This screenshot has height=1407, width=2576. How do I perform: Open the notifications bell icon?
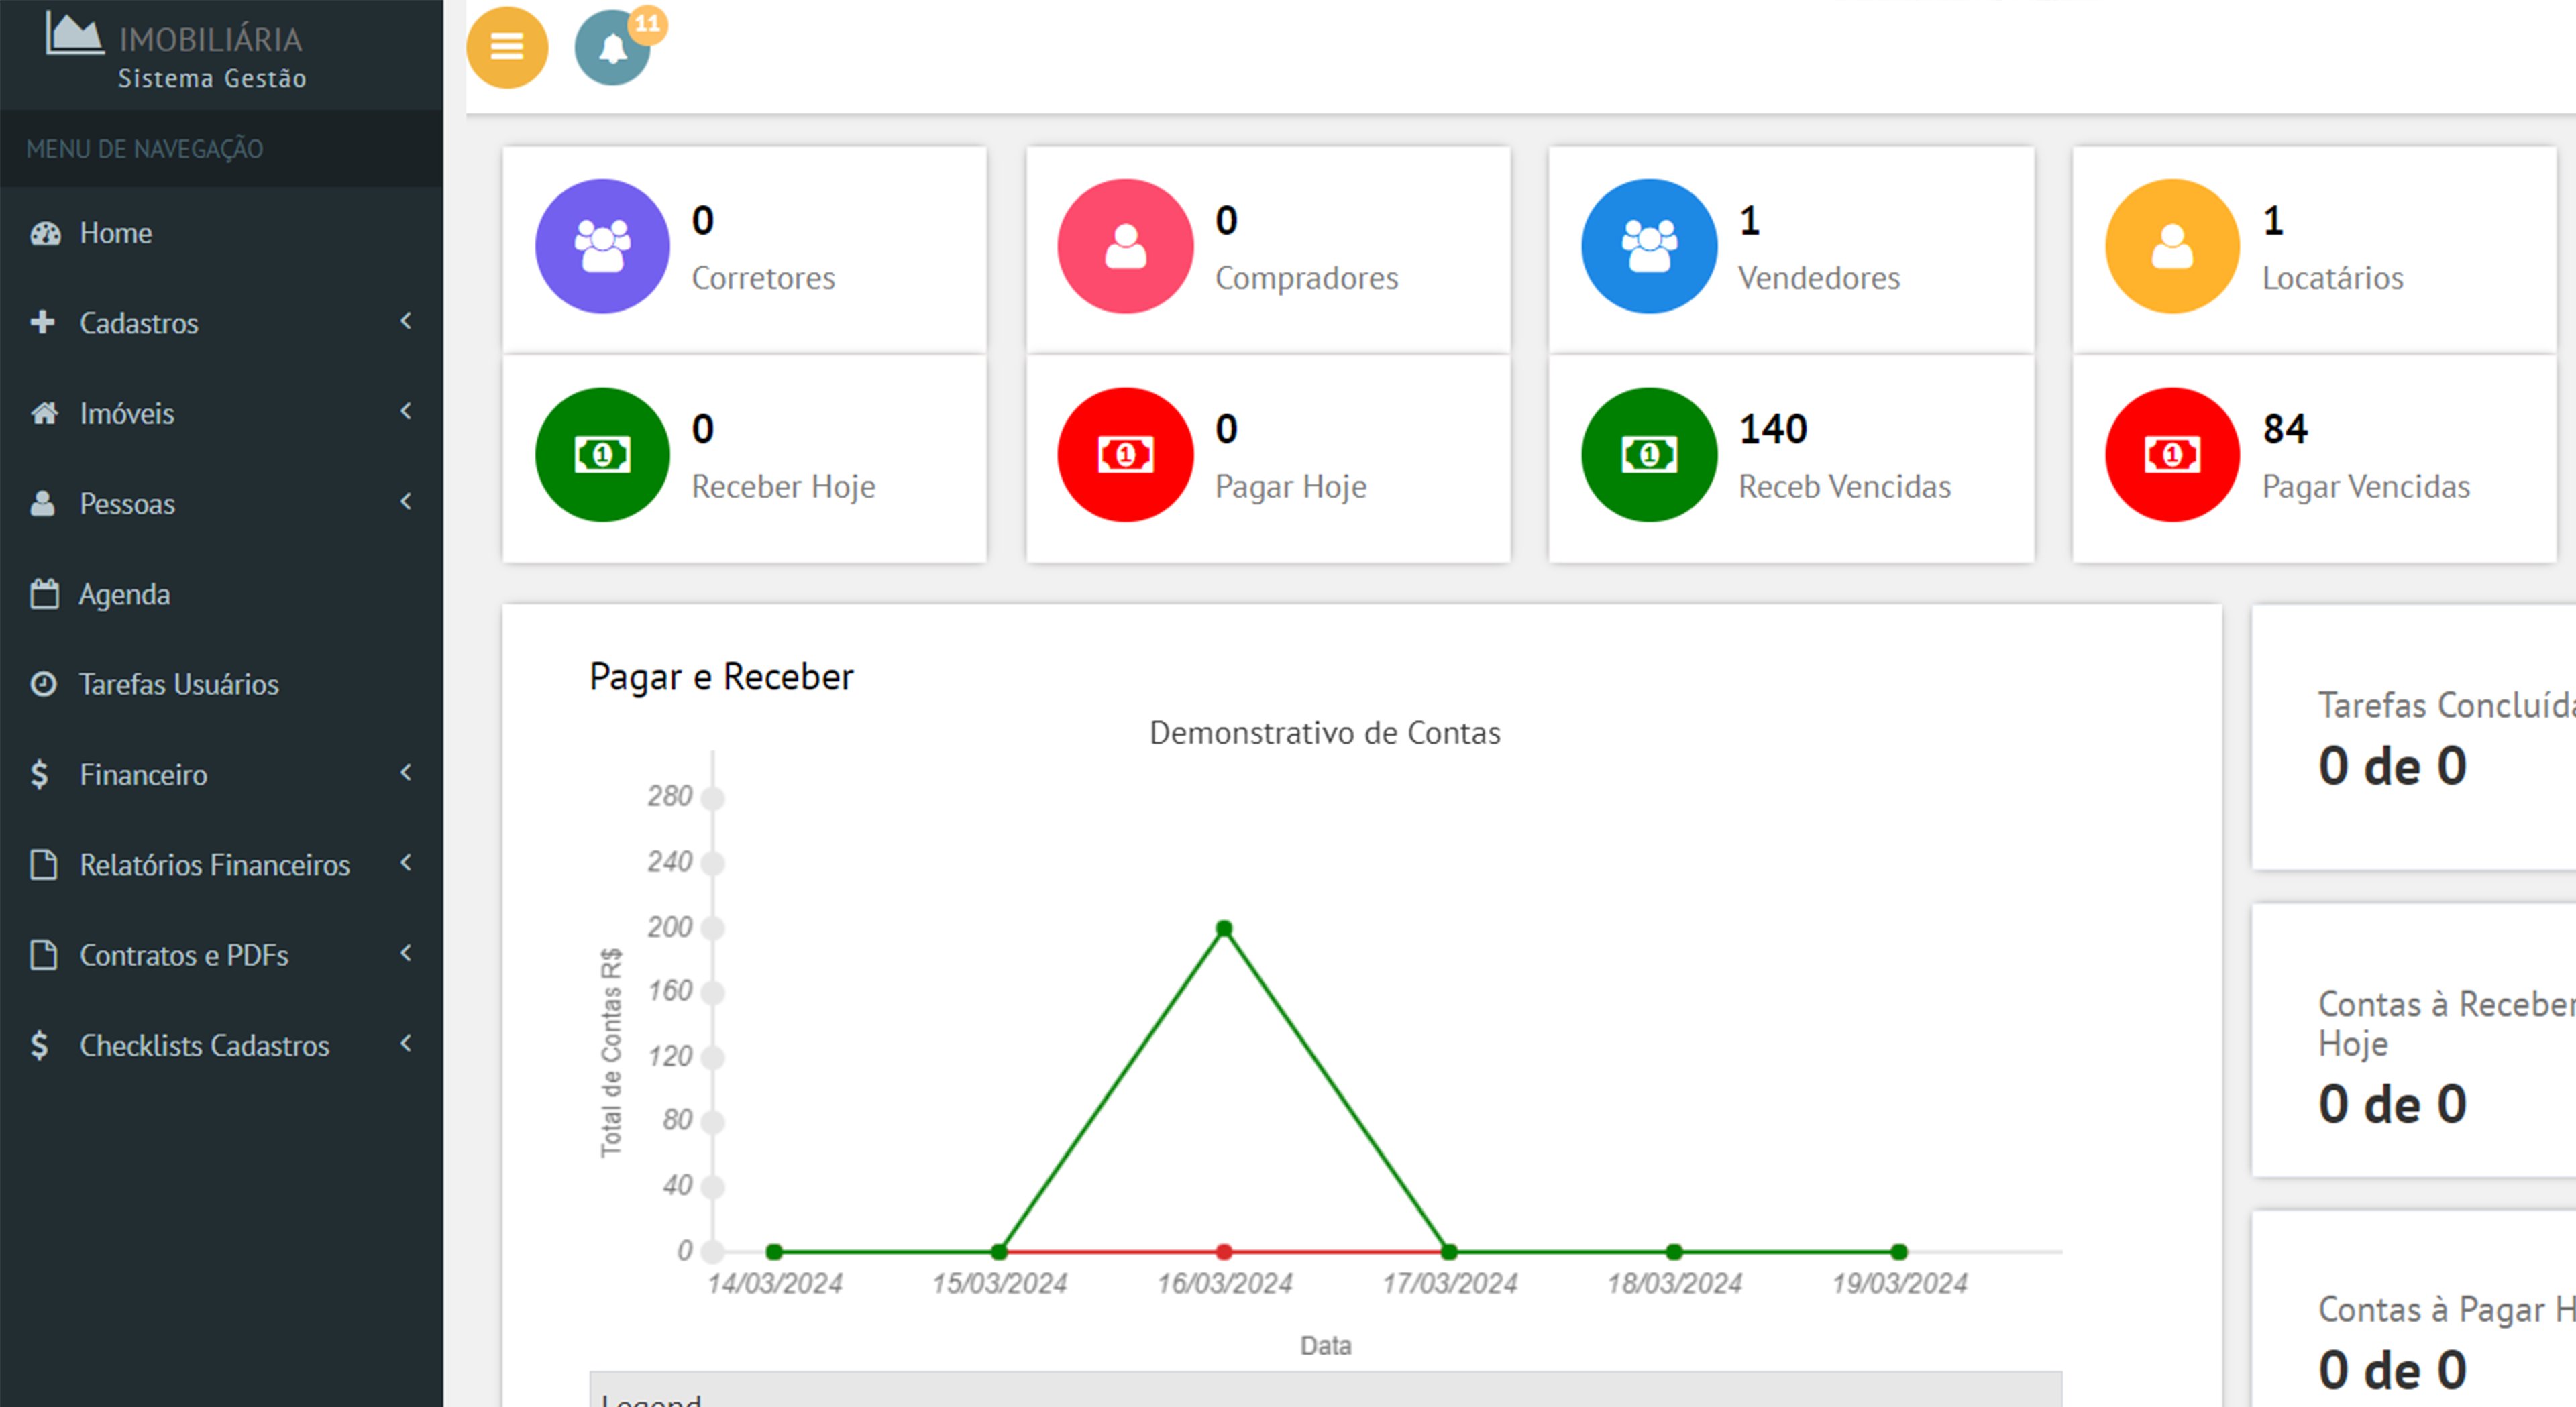pos(612,48)
